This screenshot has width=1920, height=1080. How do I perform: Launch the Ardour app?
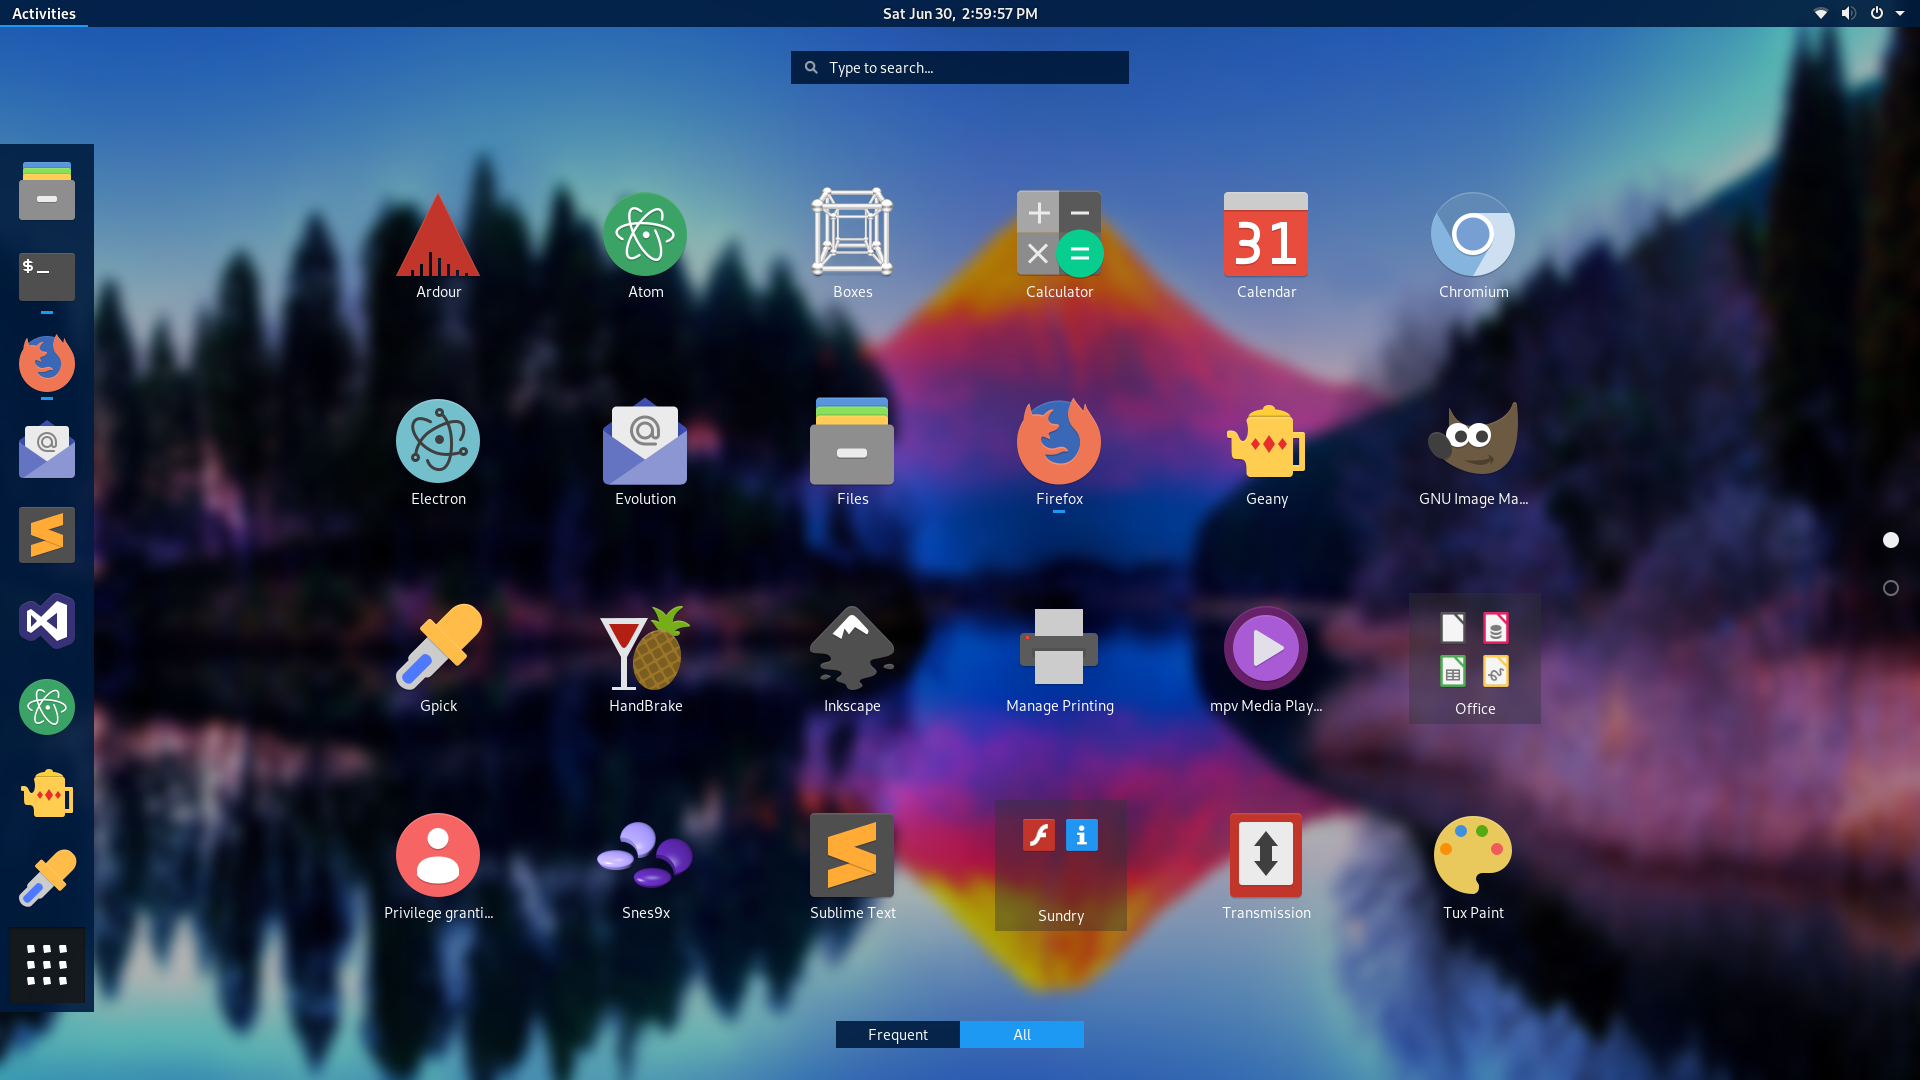click(x=438, y=246)
